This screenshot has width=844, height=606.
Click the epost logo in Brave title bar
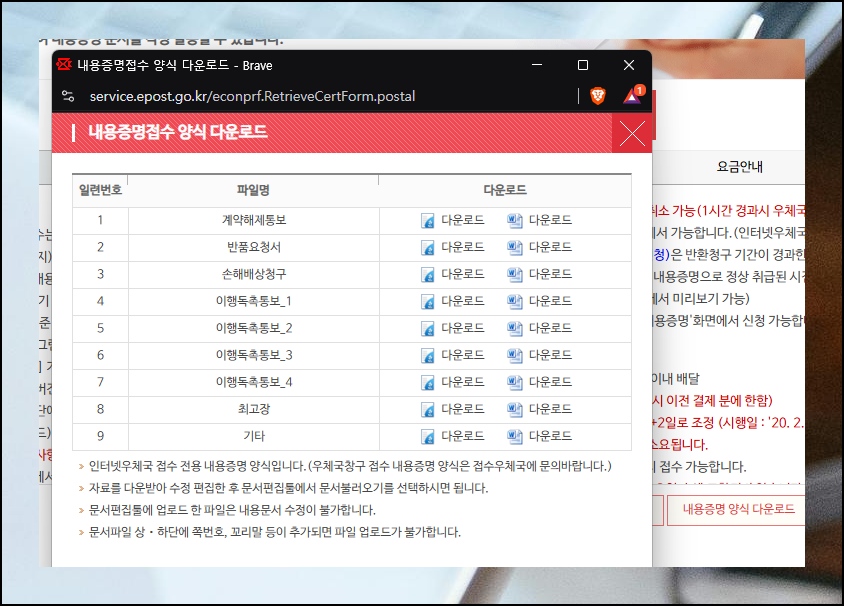(x=64, y=65)
